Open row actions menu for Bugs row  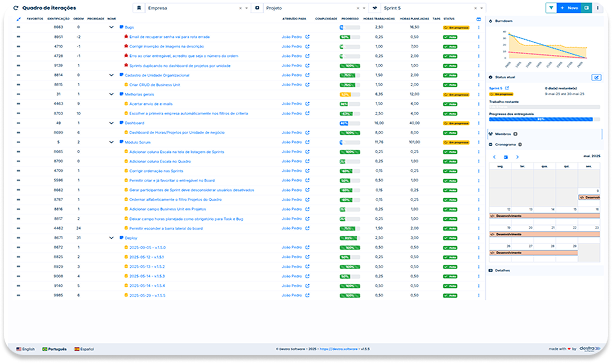[479, 27]
